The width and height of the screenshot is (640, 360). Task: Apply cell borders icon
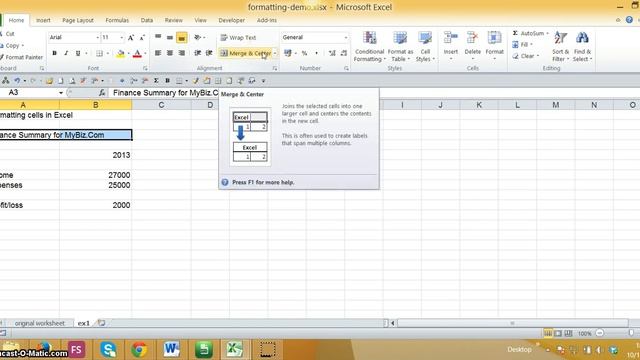tap(99, 53)
